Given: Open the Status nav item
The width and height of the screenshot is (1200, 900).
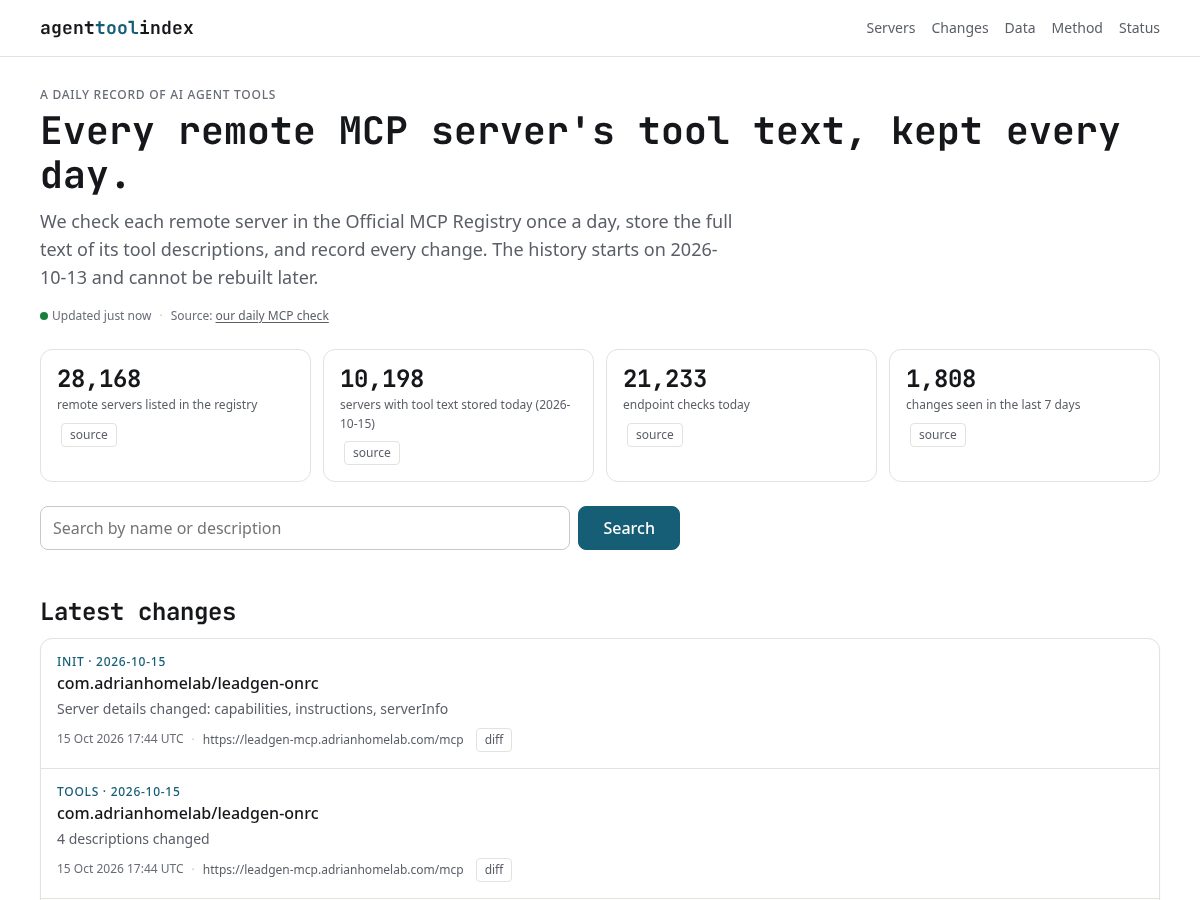Looking at the screenshot, I should pos(1139,28).
